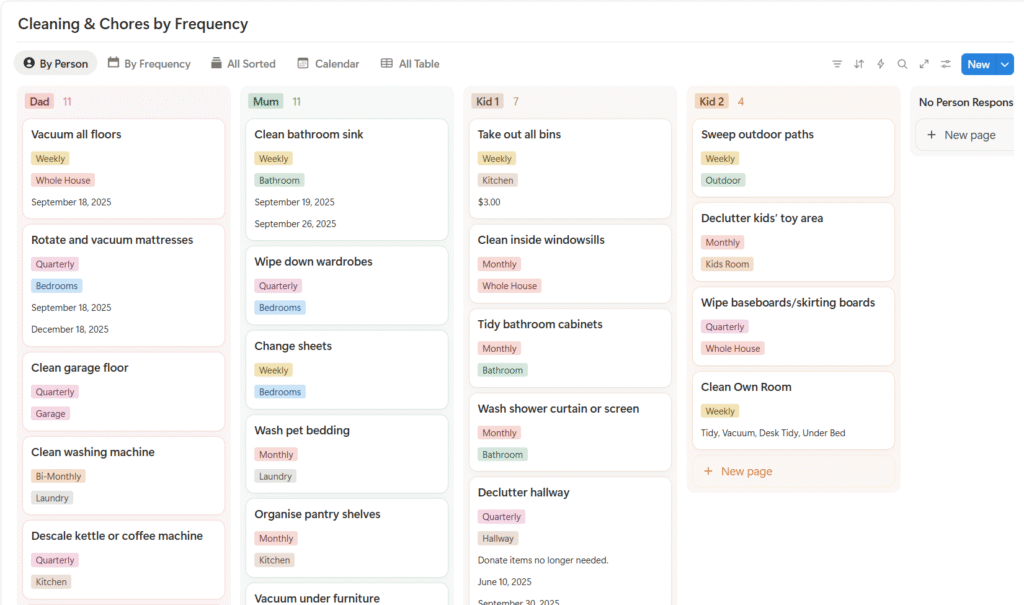Click the plus icon under No Person column
Image resolution: width=1024 pixels, height=605 pixels.
(932, 135)
